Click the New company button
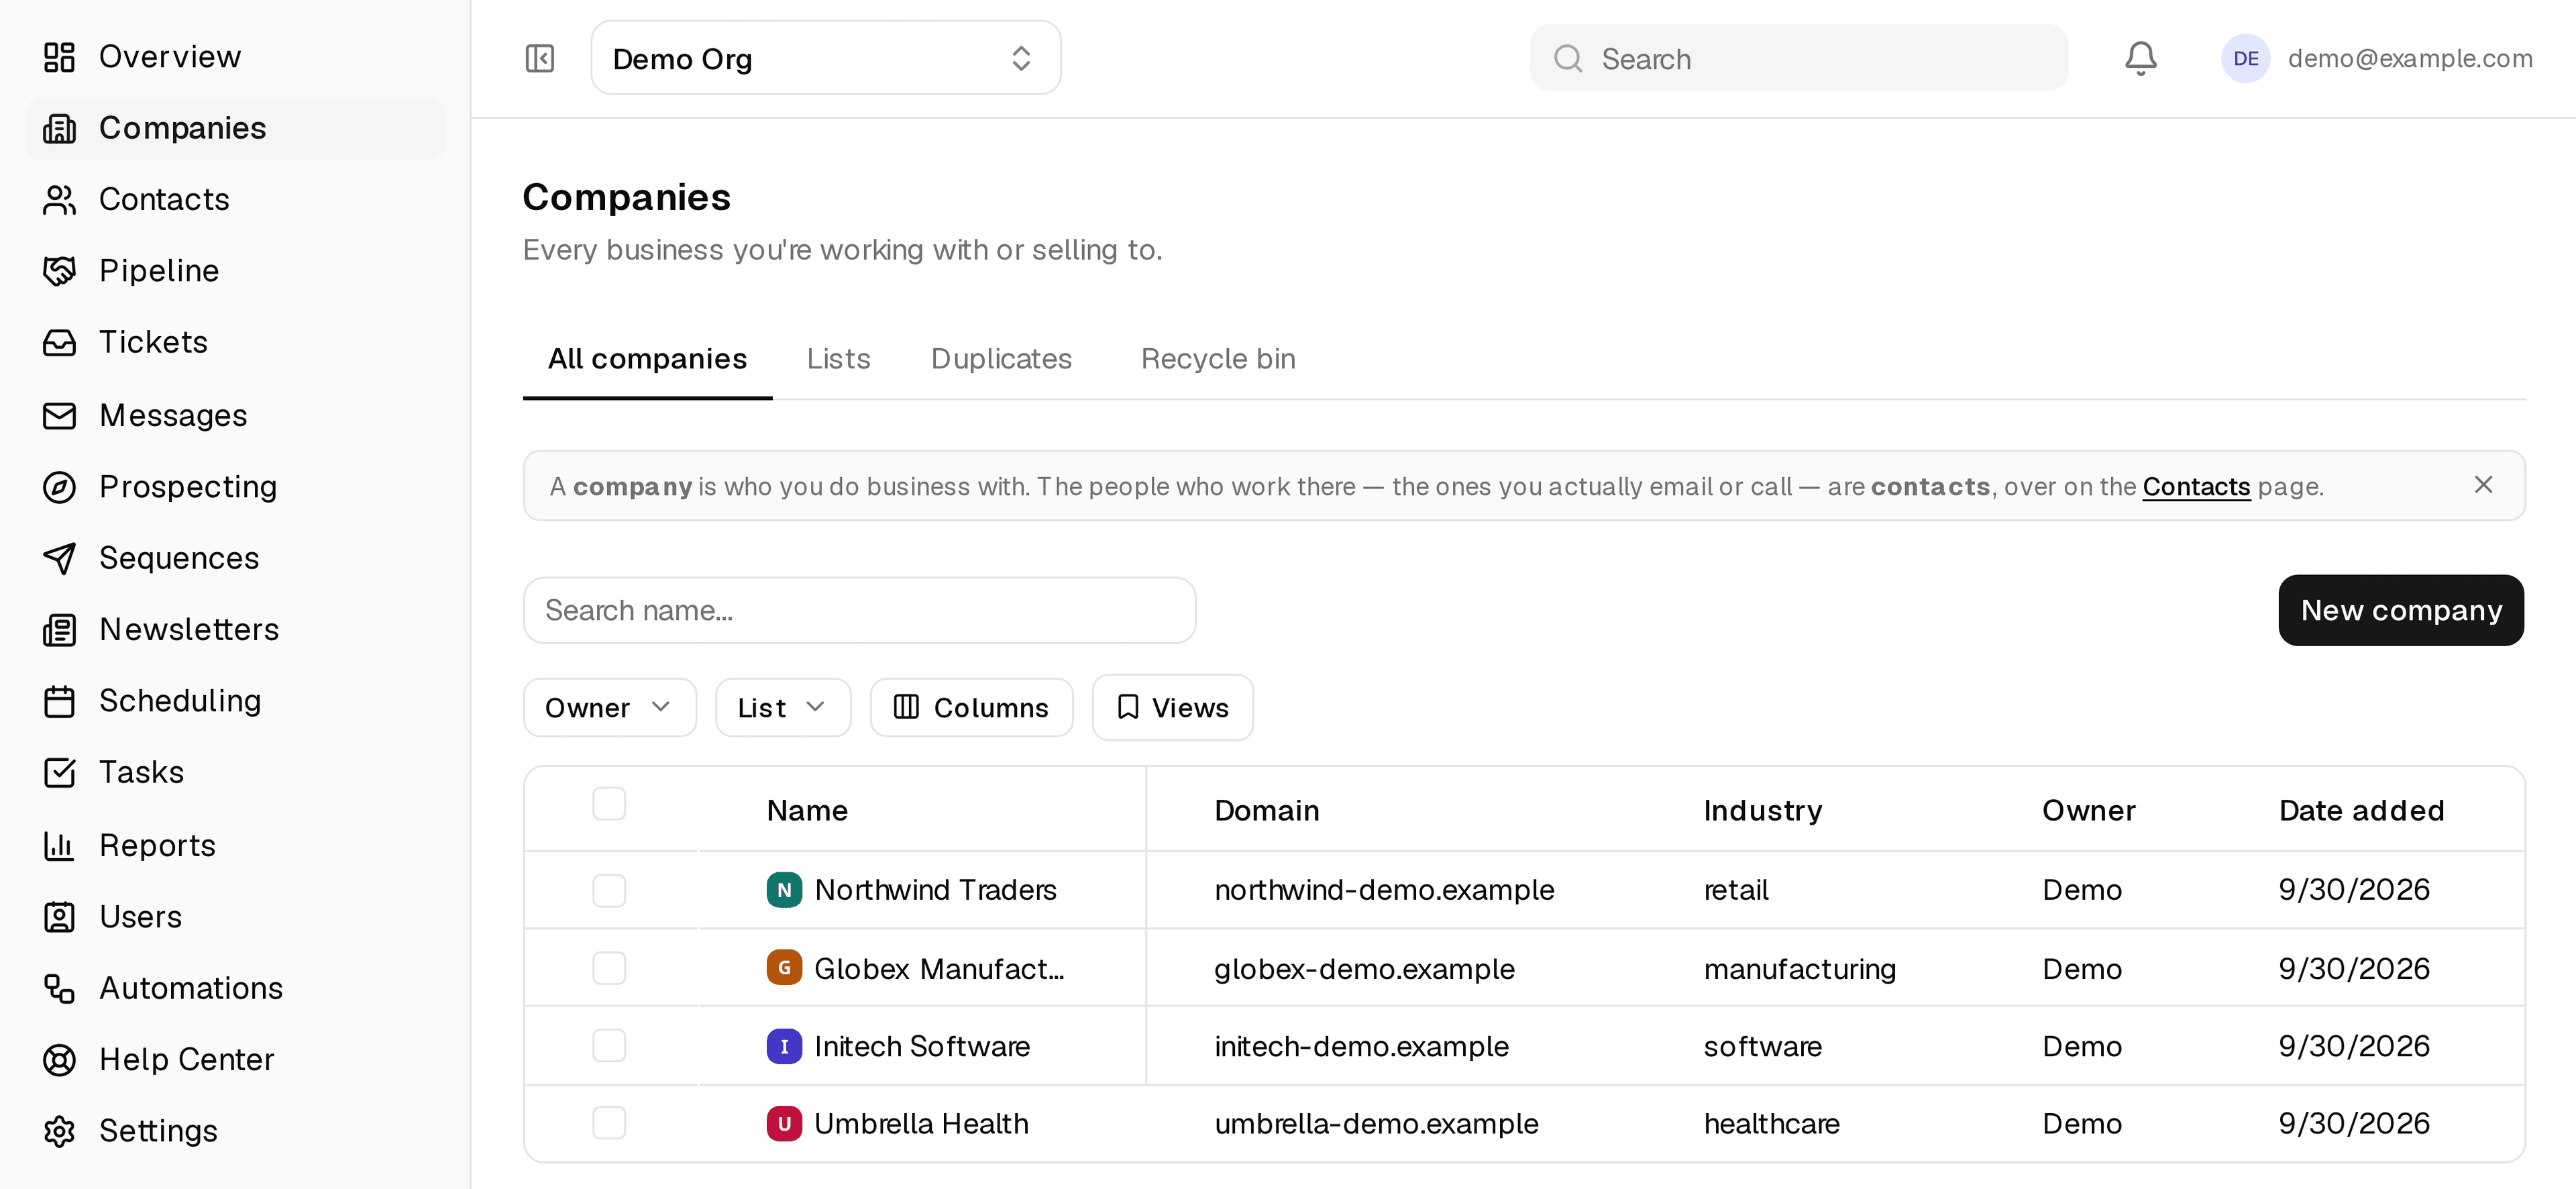 2401,610
